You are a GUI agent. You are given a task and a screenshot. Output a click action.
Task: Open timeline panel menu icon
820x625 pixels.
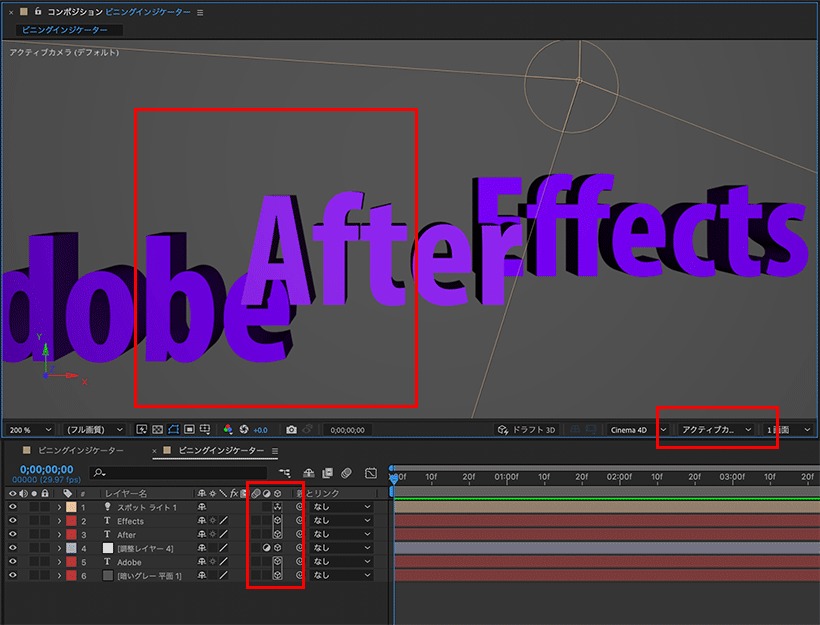(x=275, y=450)
